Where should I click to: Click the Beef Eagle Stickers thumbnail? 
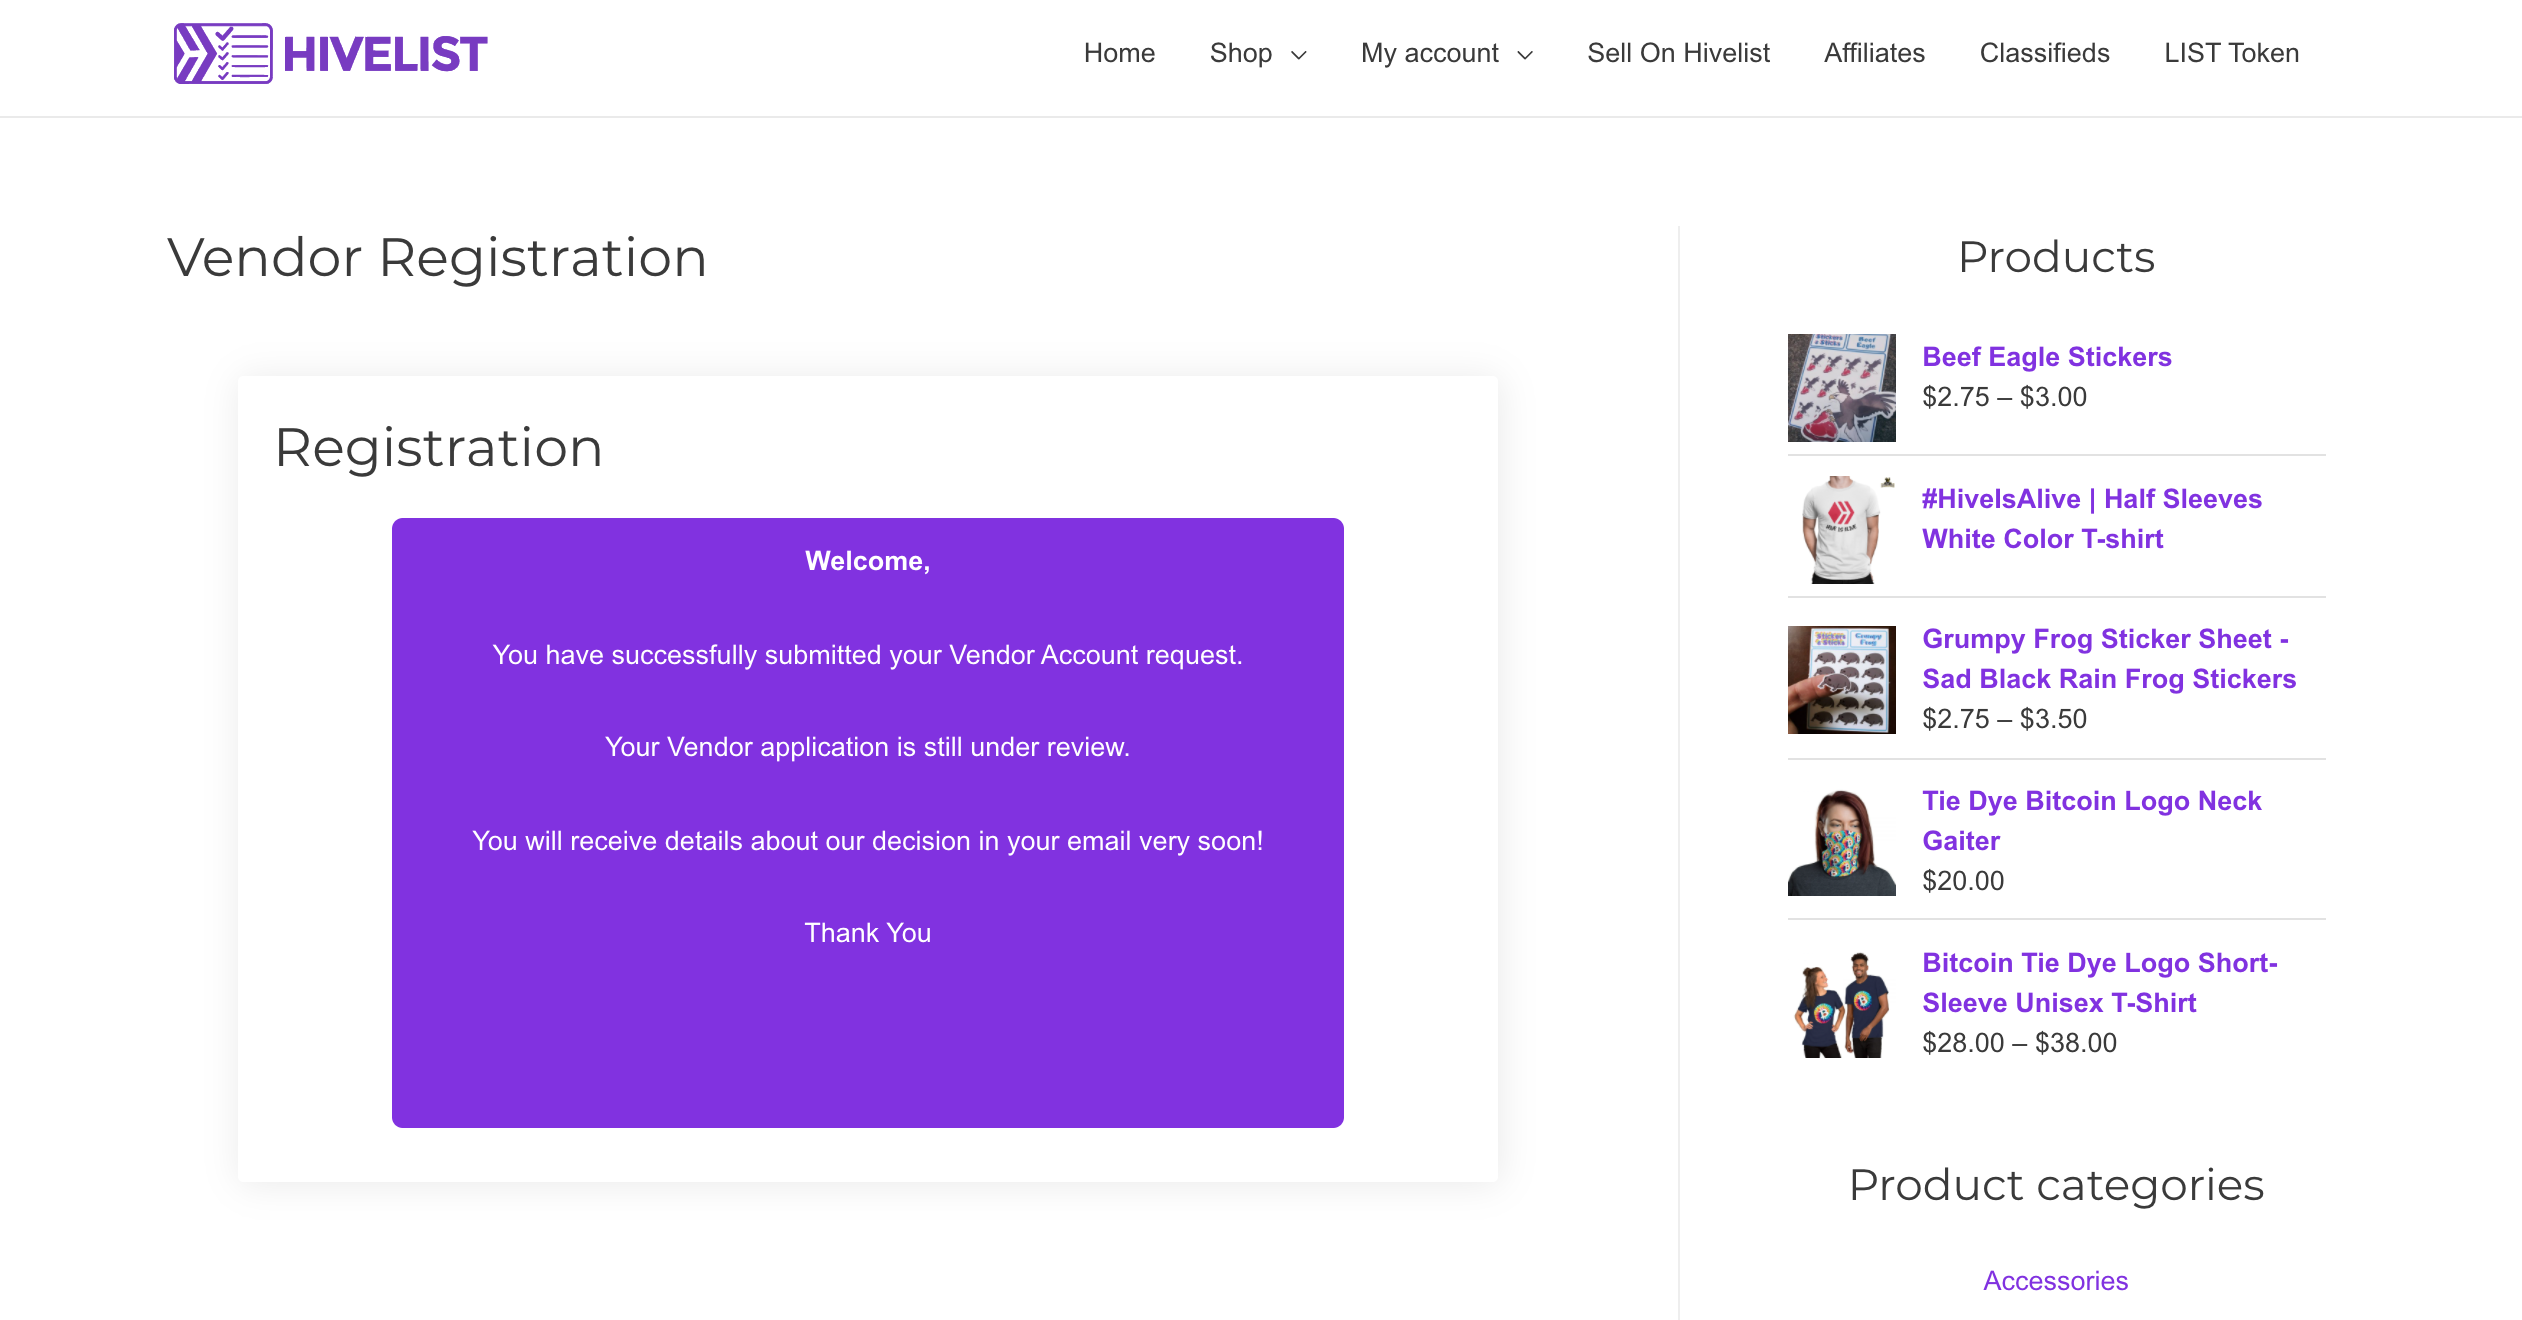[x=1841, y=388]
